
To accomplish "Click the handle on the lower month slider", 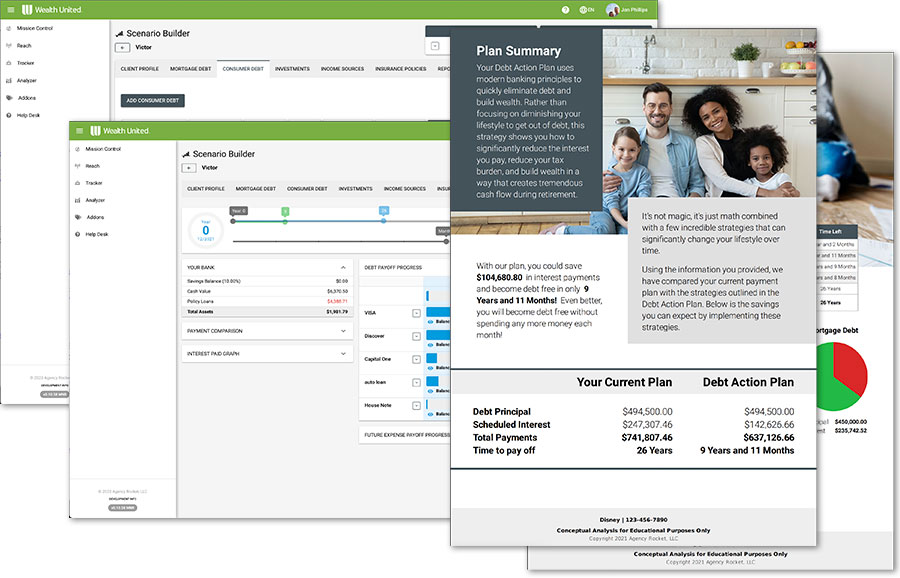I will pos(446,241).
